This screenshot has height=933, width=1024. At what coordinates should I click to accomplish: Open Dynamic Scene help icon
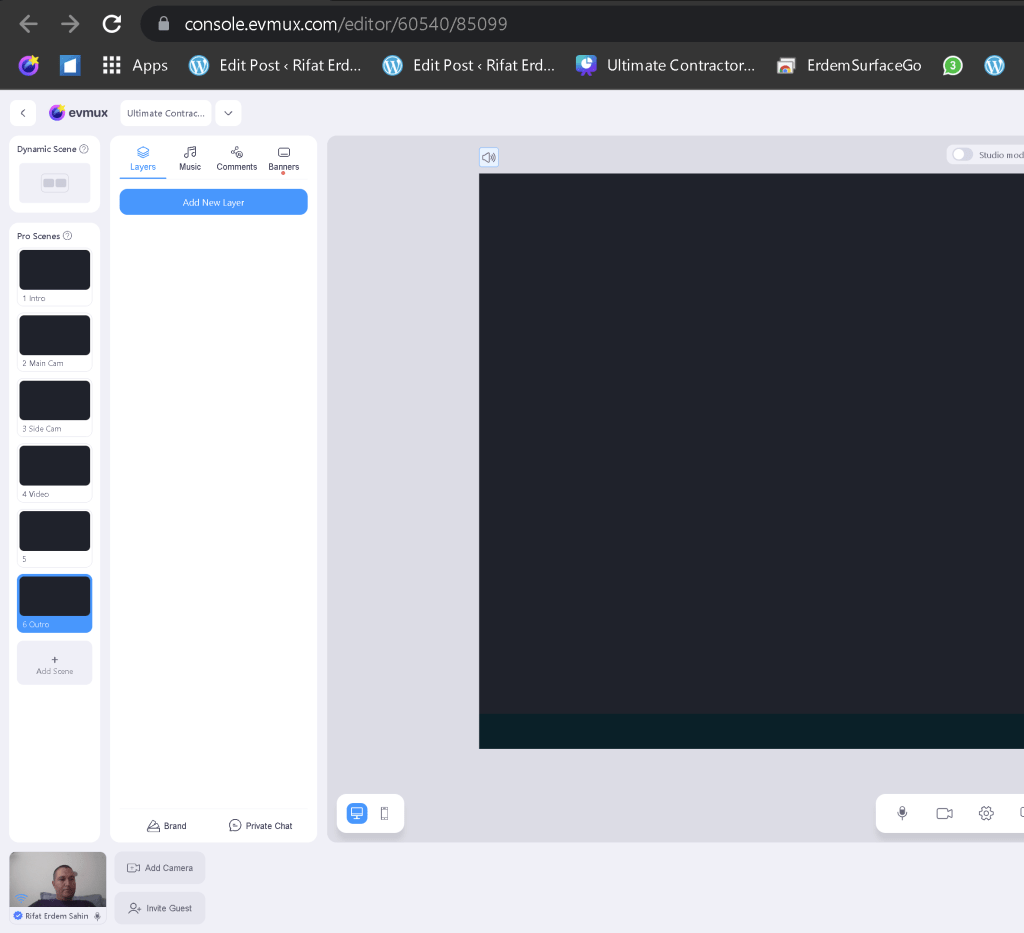pos(84,149)
